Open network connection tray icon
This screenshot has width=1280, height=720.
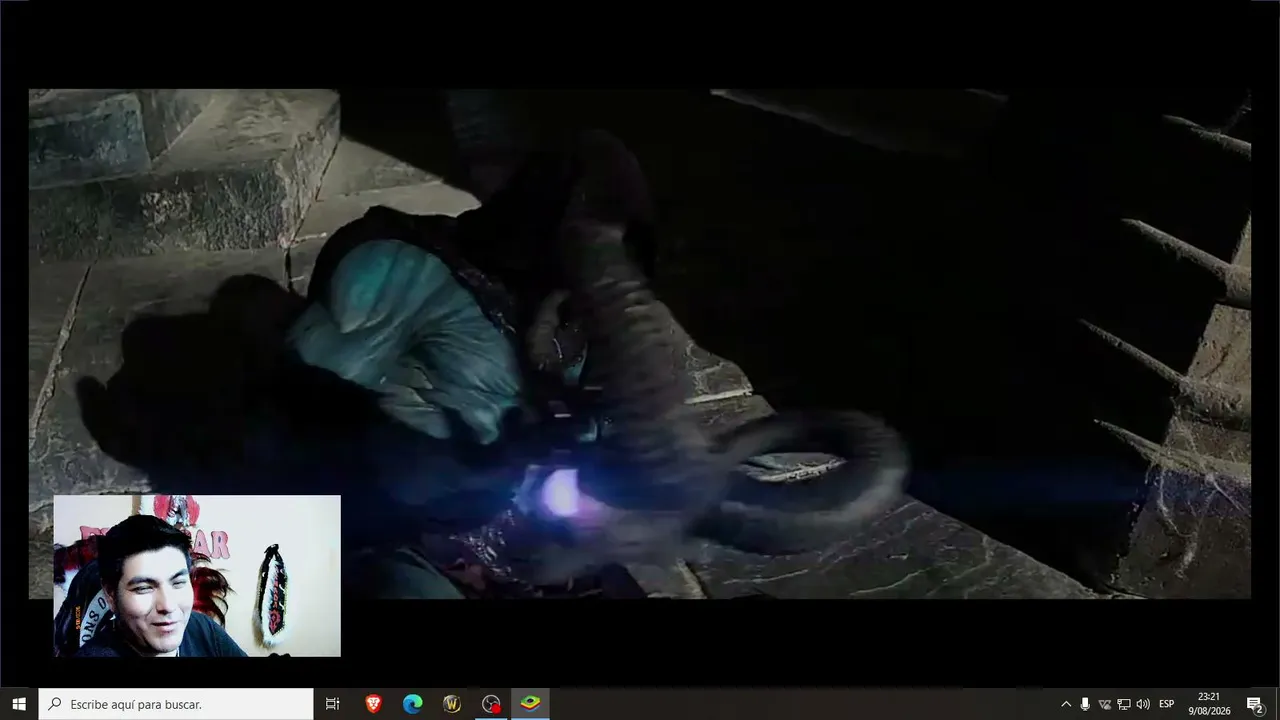tap(1123, 704)
